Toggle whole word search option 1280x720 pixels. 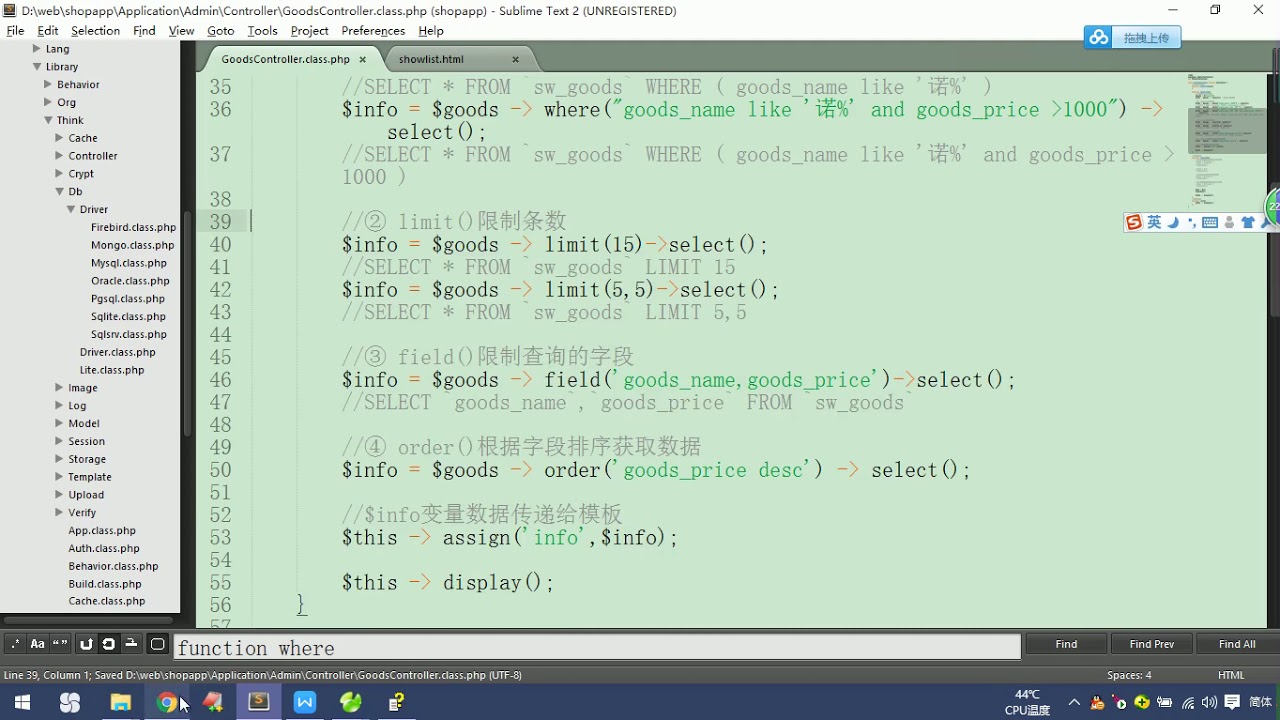pos(60,644)
